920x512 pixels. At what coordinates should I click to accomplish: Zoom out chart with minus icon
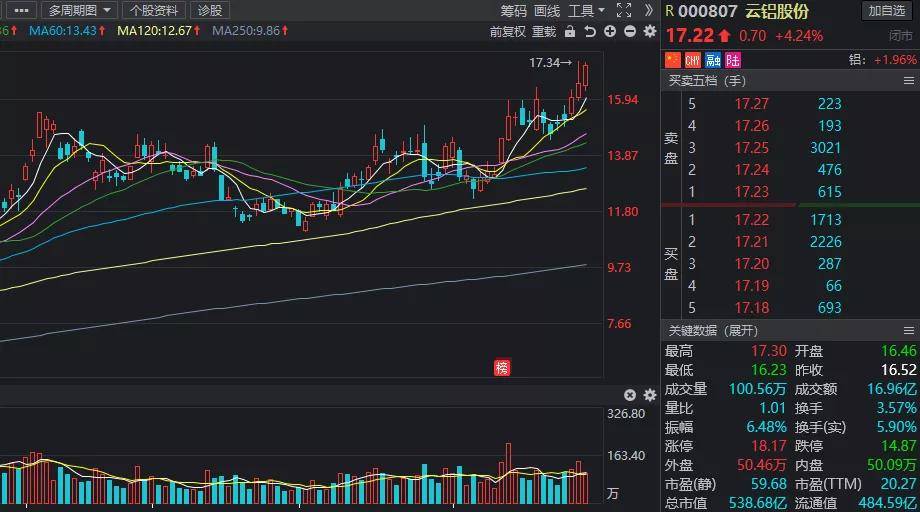tap(630, 31)
